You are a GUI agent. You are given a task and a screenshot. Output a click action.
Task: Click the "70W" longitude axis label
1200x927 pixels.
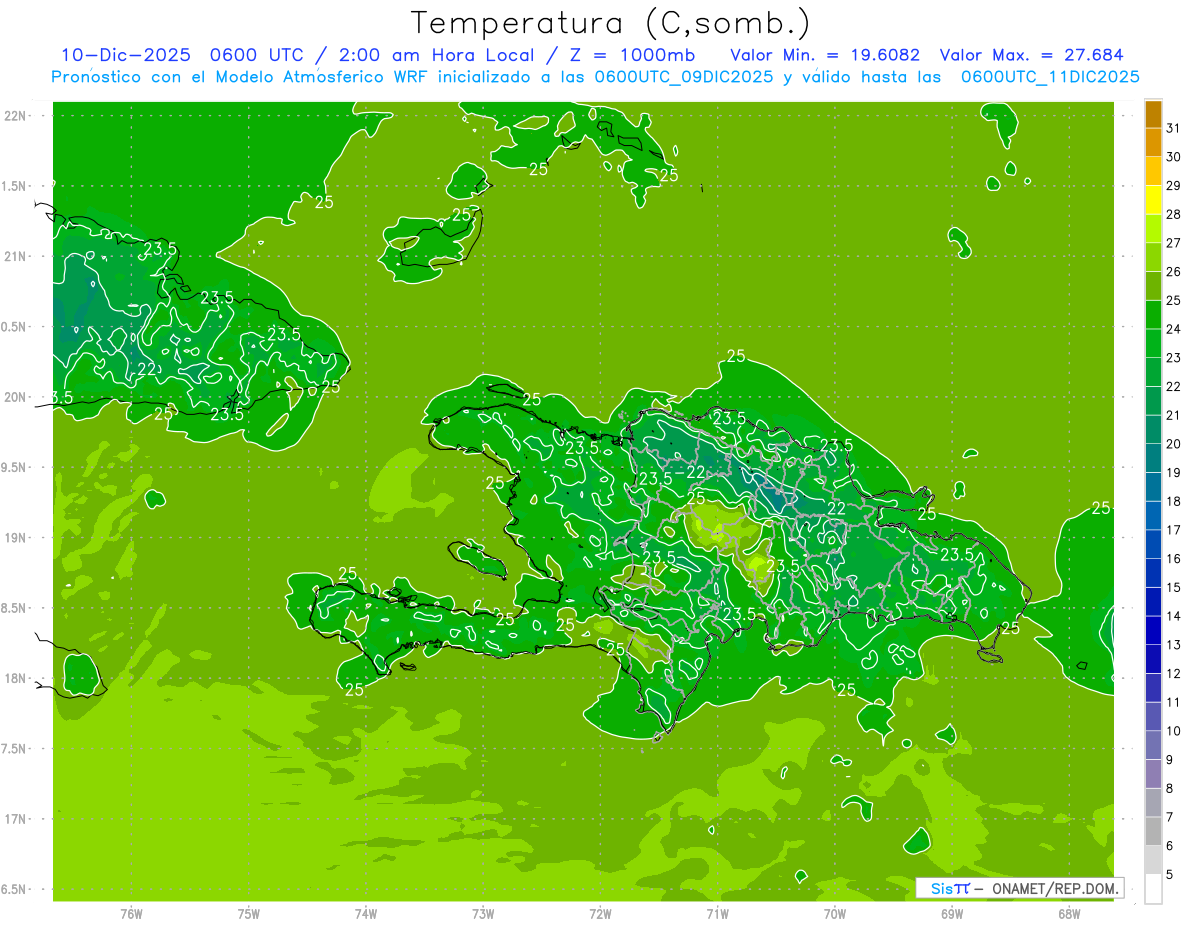point(835,914)
